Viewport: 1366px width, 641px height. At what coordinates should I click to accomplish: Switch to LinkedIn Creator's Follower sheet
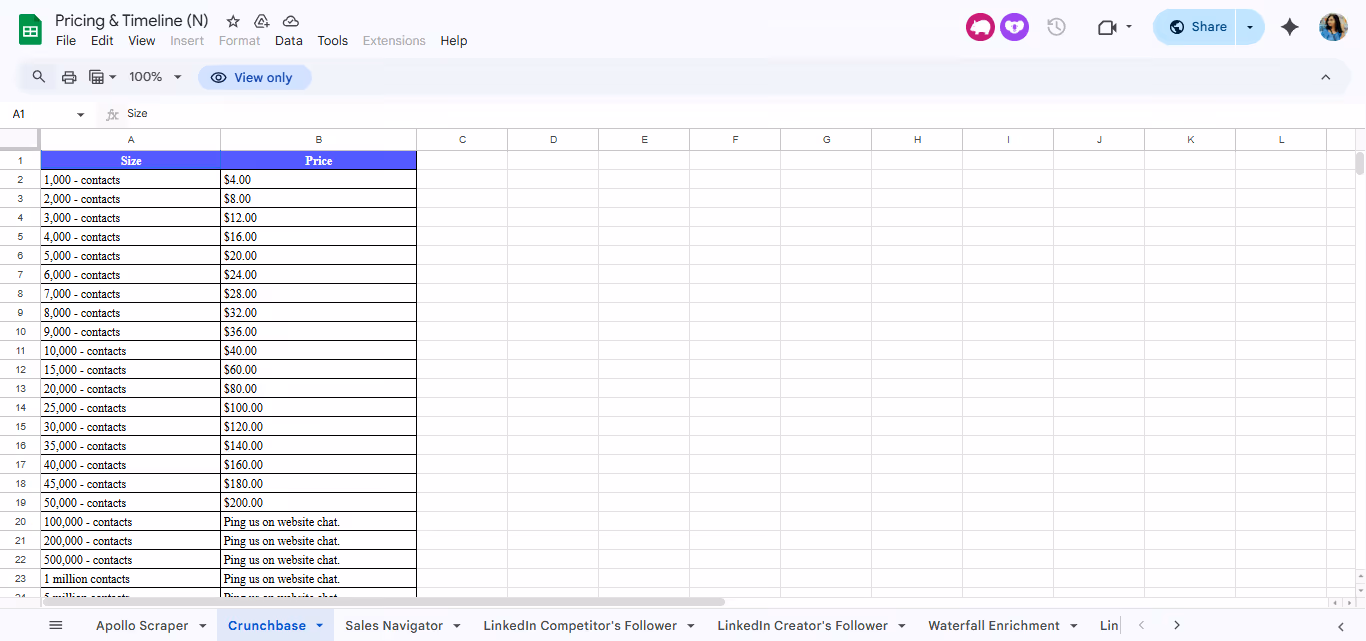click(802, 626)
